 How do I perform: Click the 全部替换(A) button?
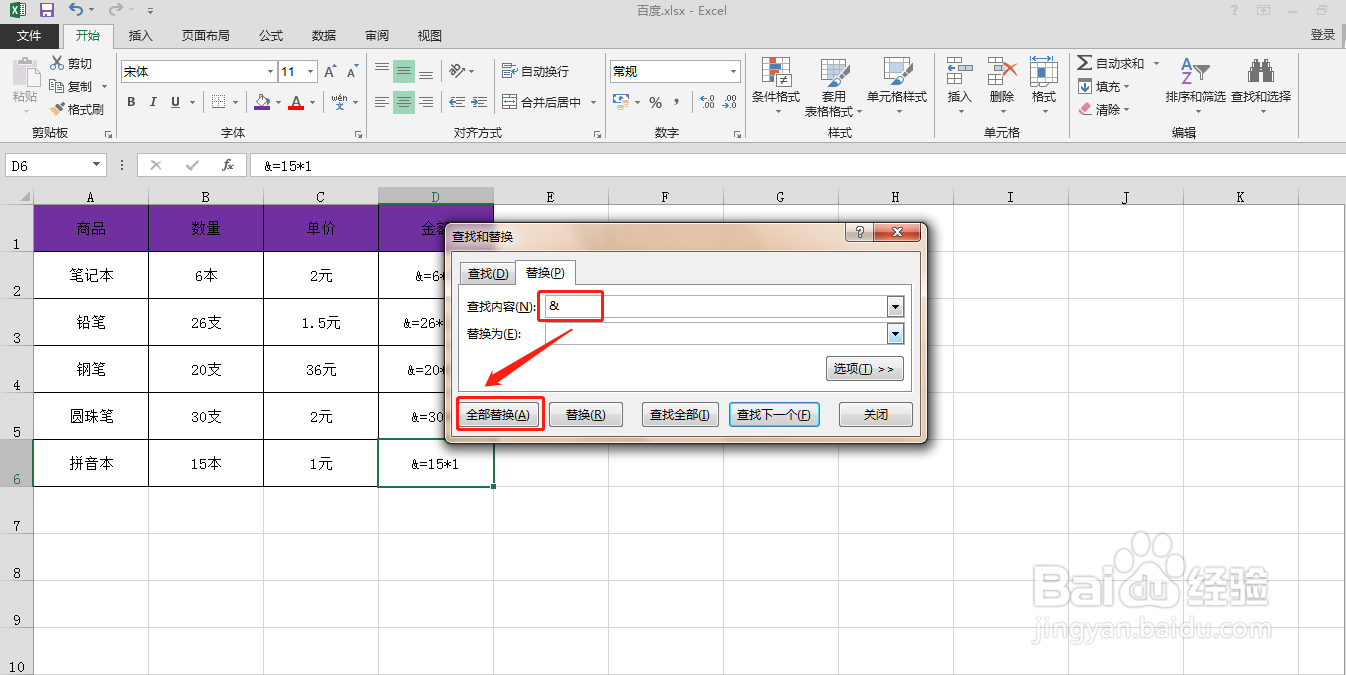499,414
